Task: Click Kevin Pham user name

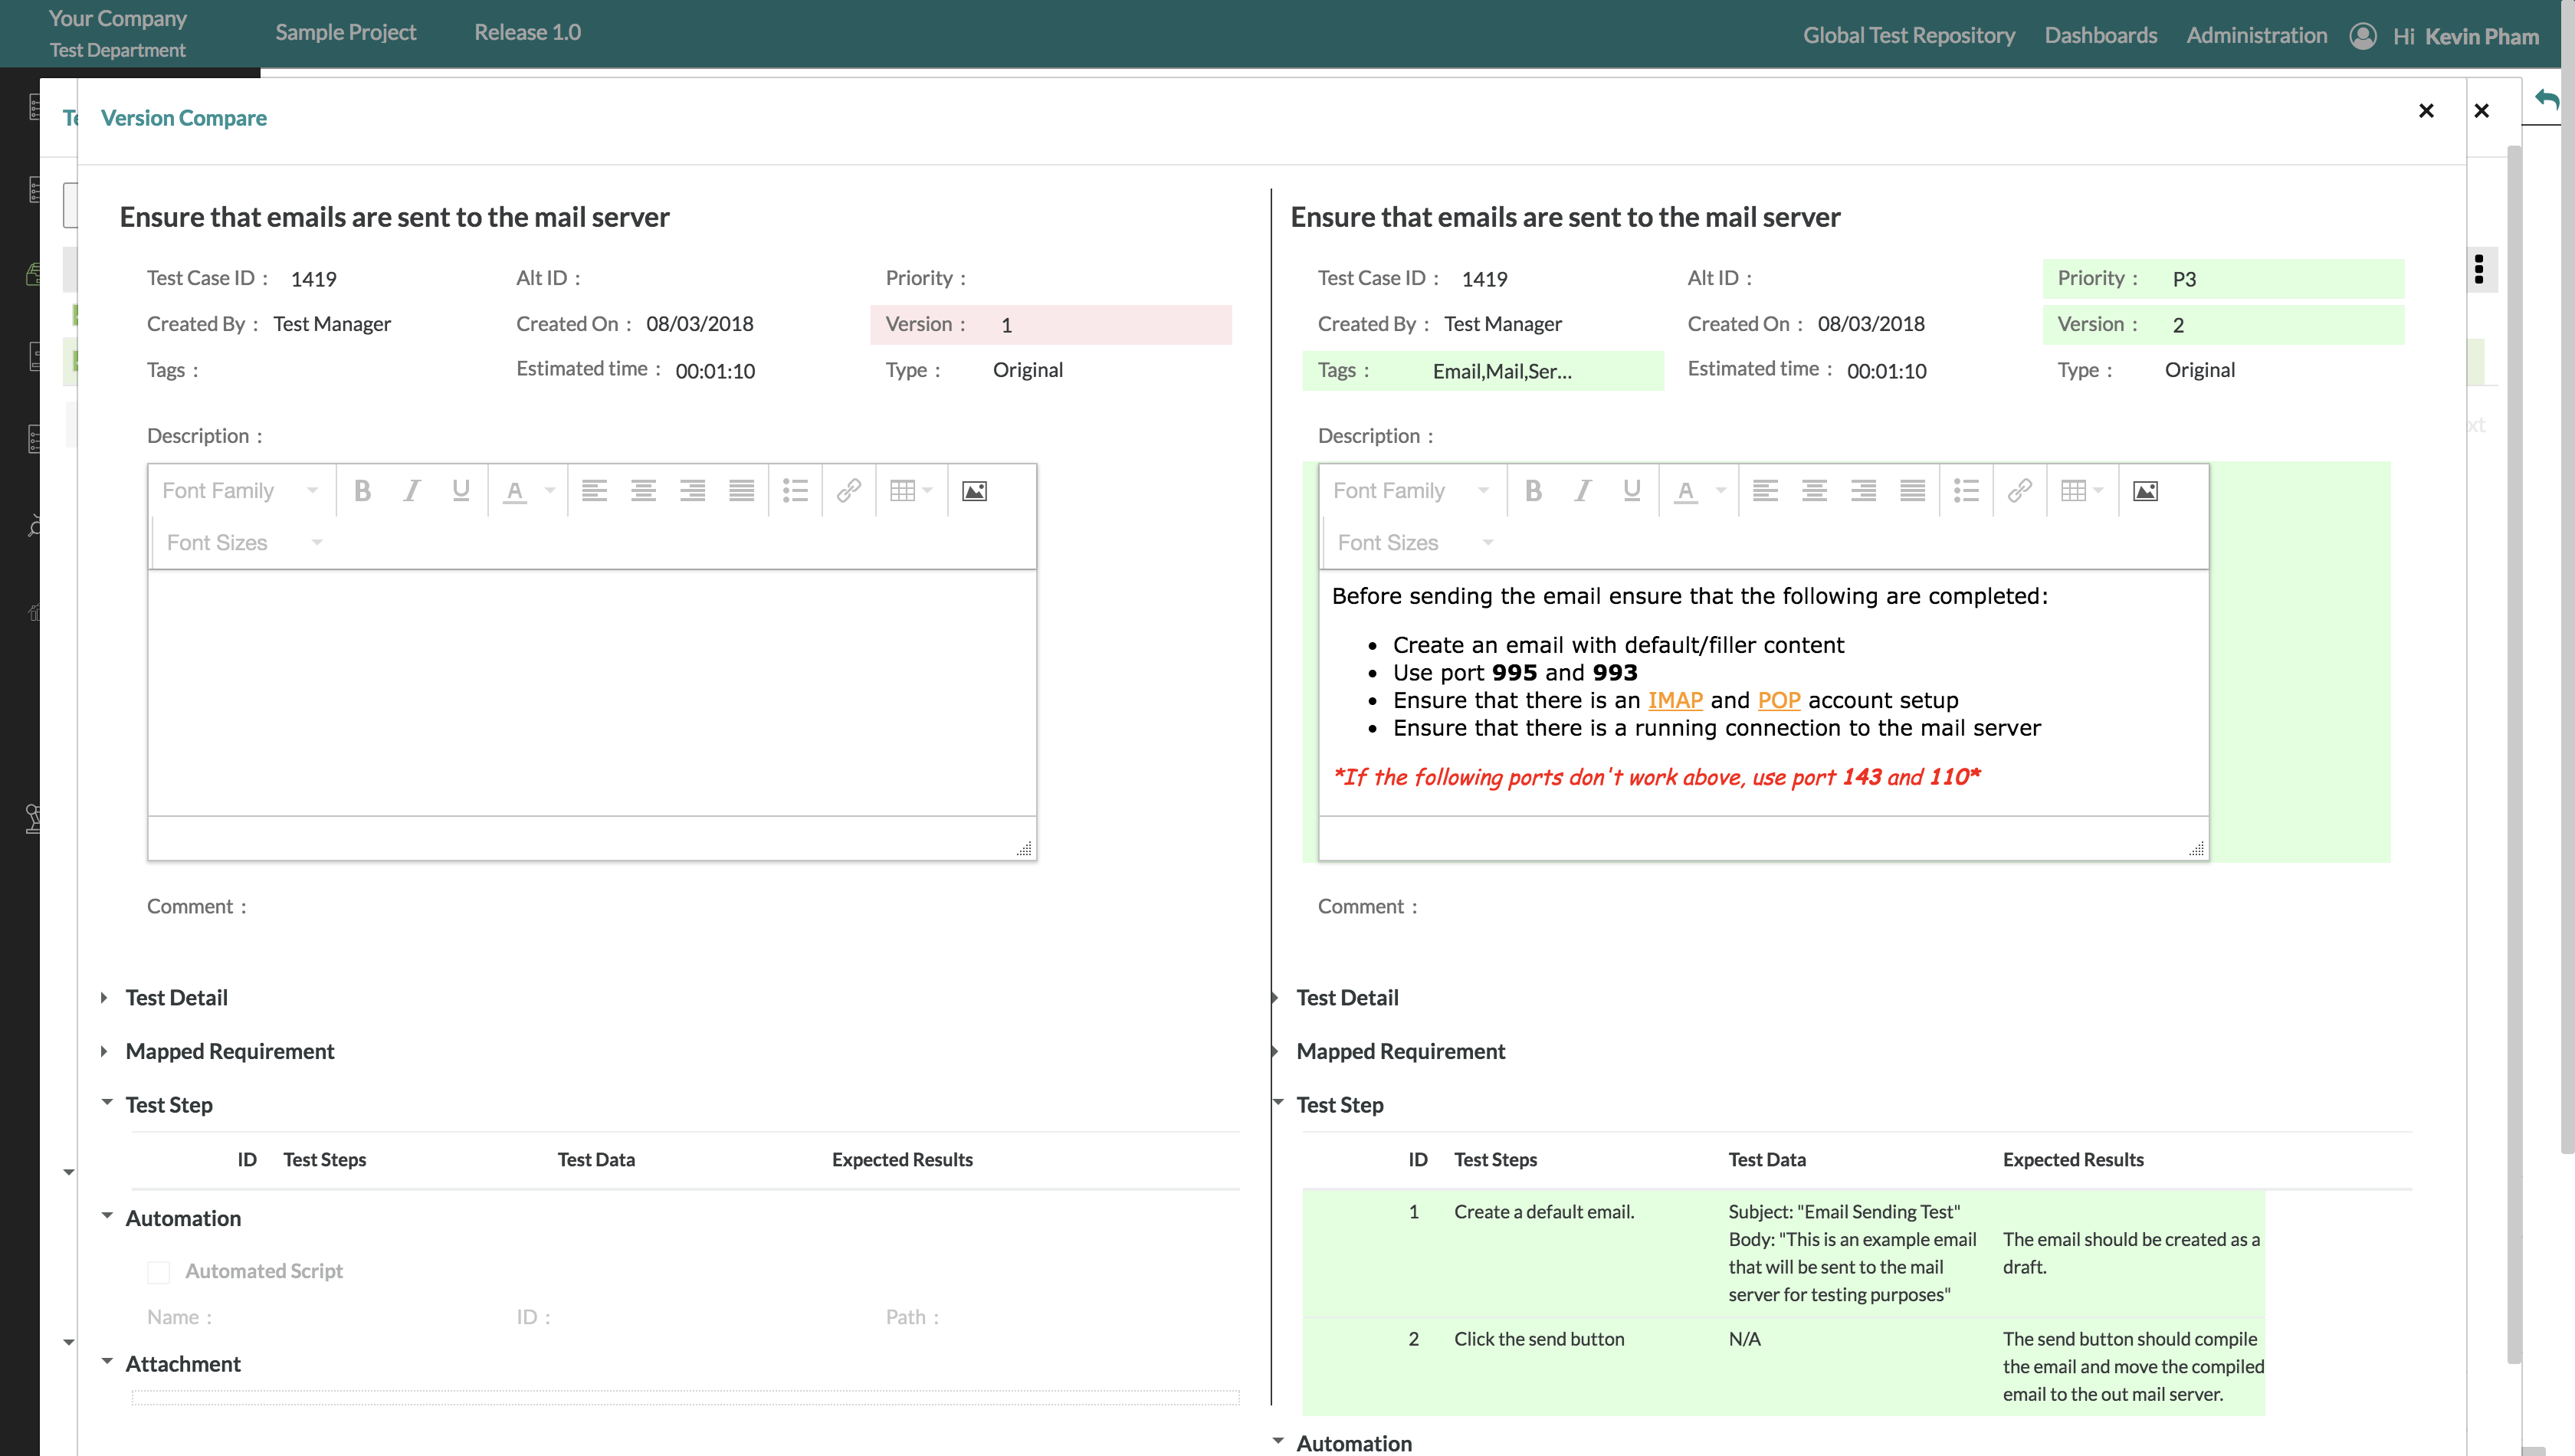Action: (2481, 37)
